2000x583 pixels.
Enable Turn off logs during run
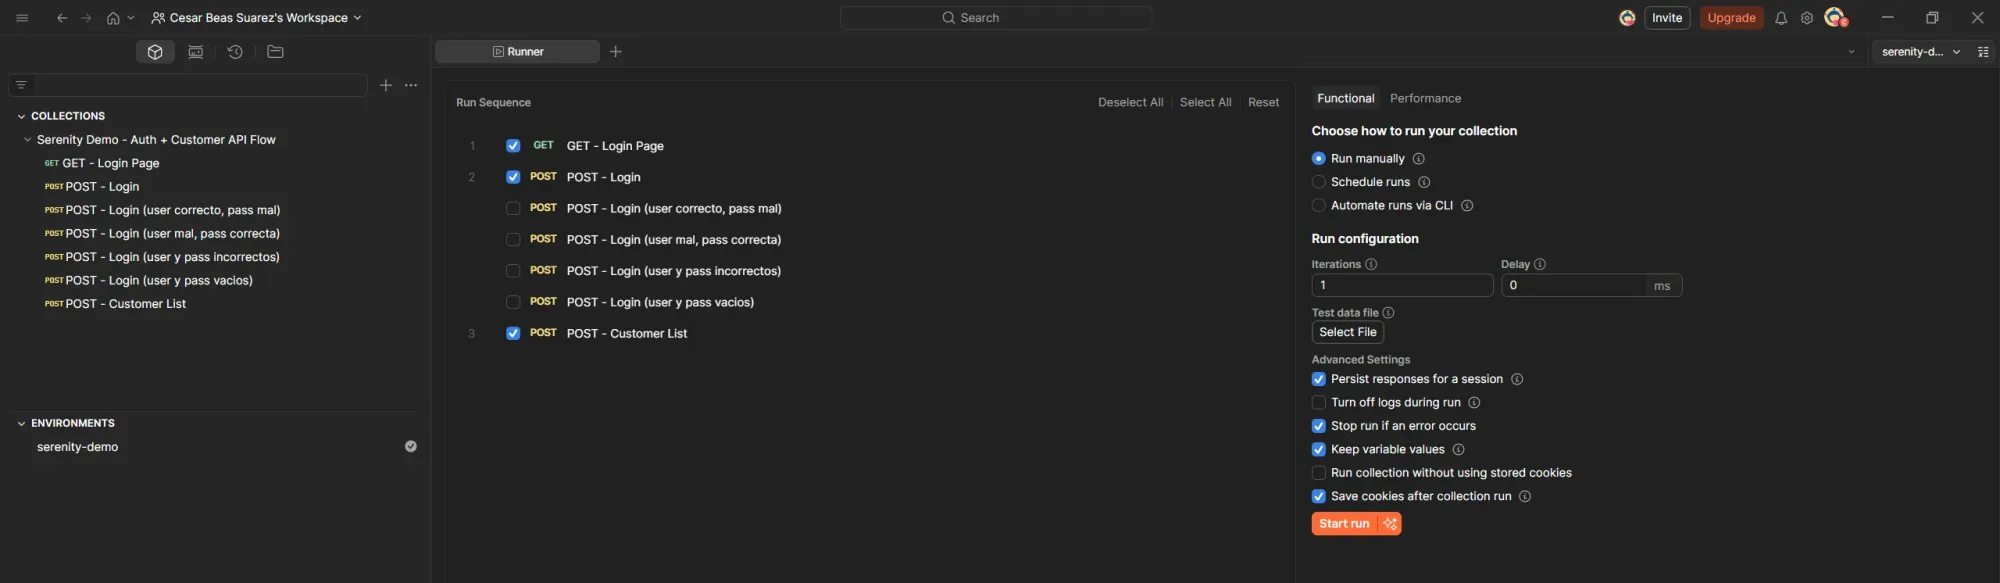click(1318, 403)
